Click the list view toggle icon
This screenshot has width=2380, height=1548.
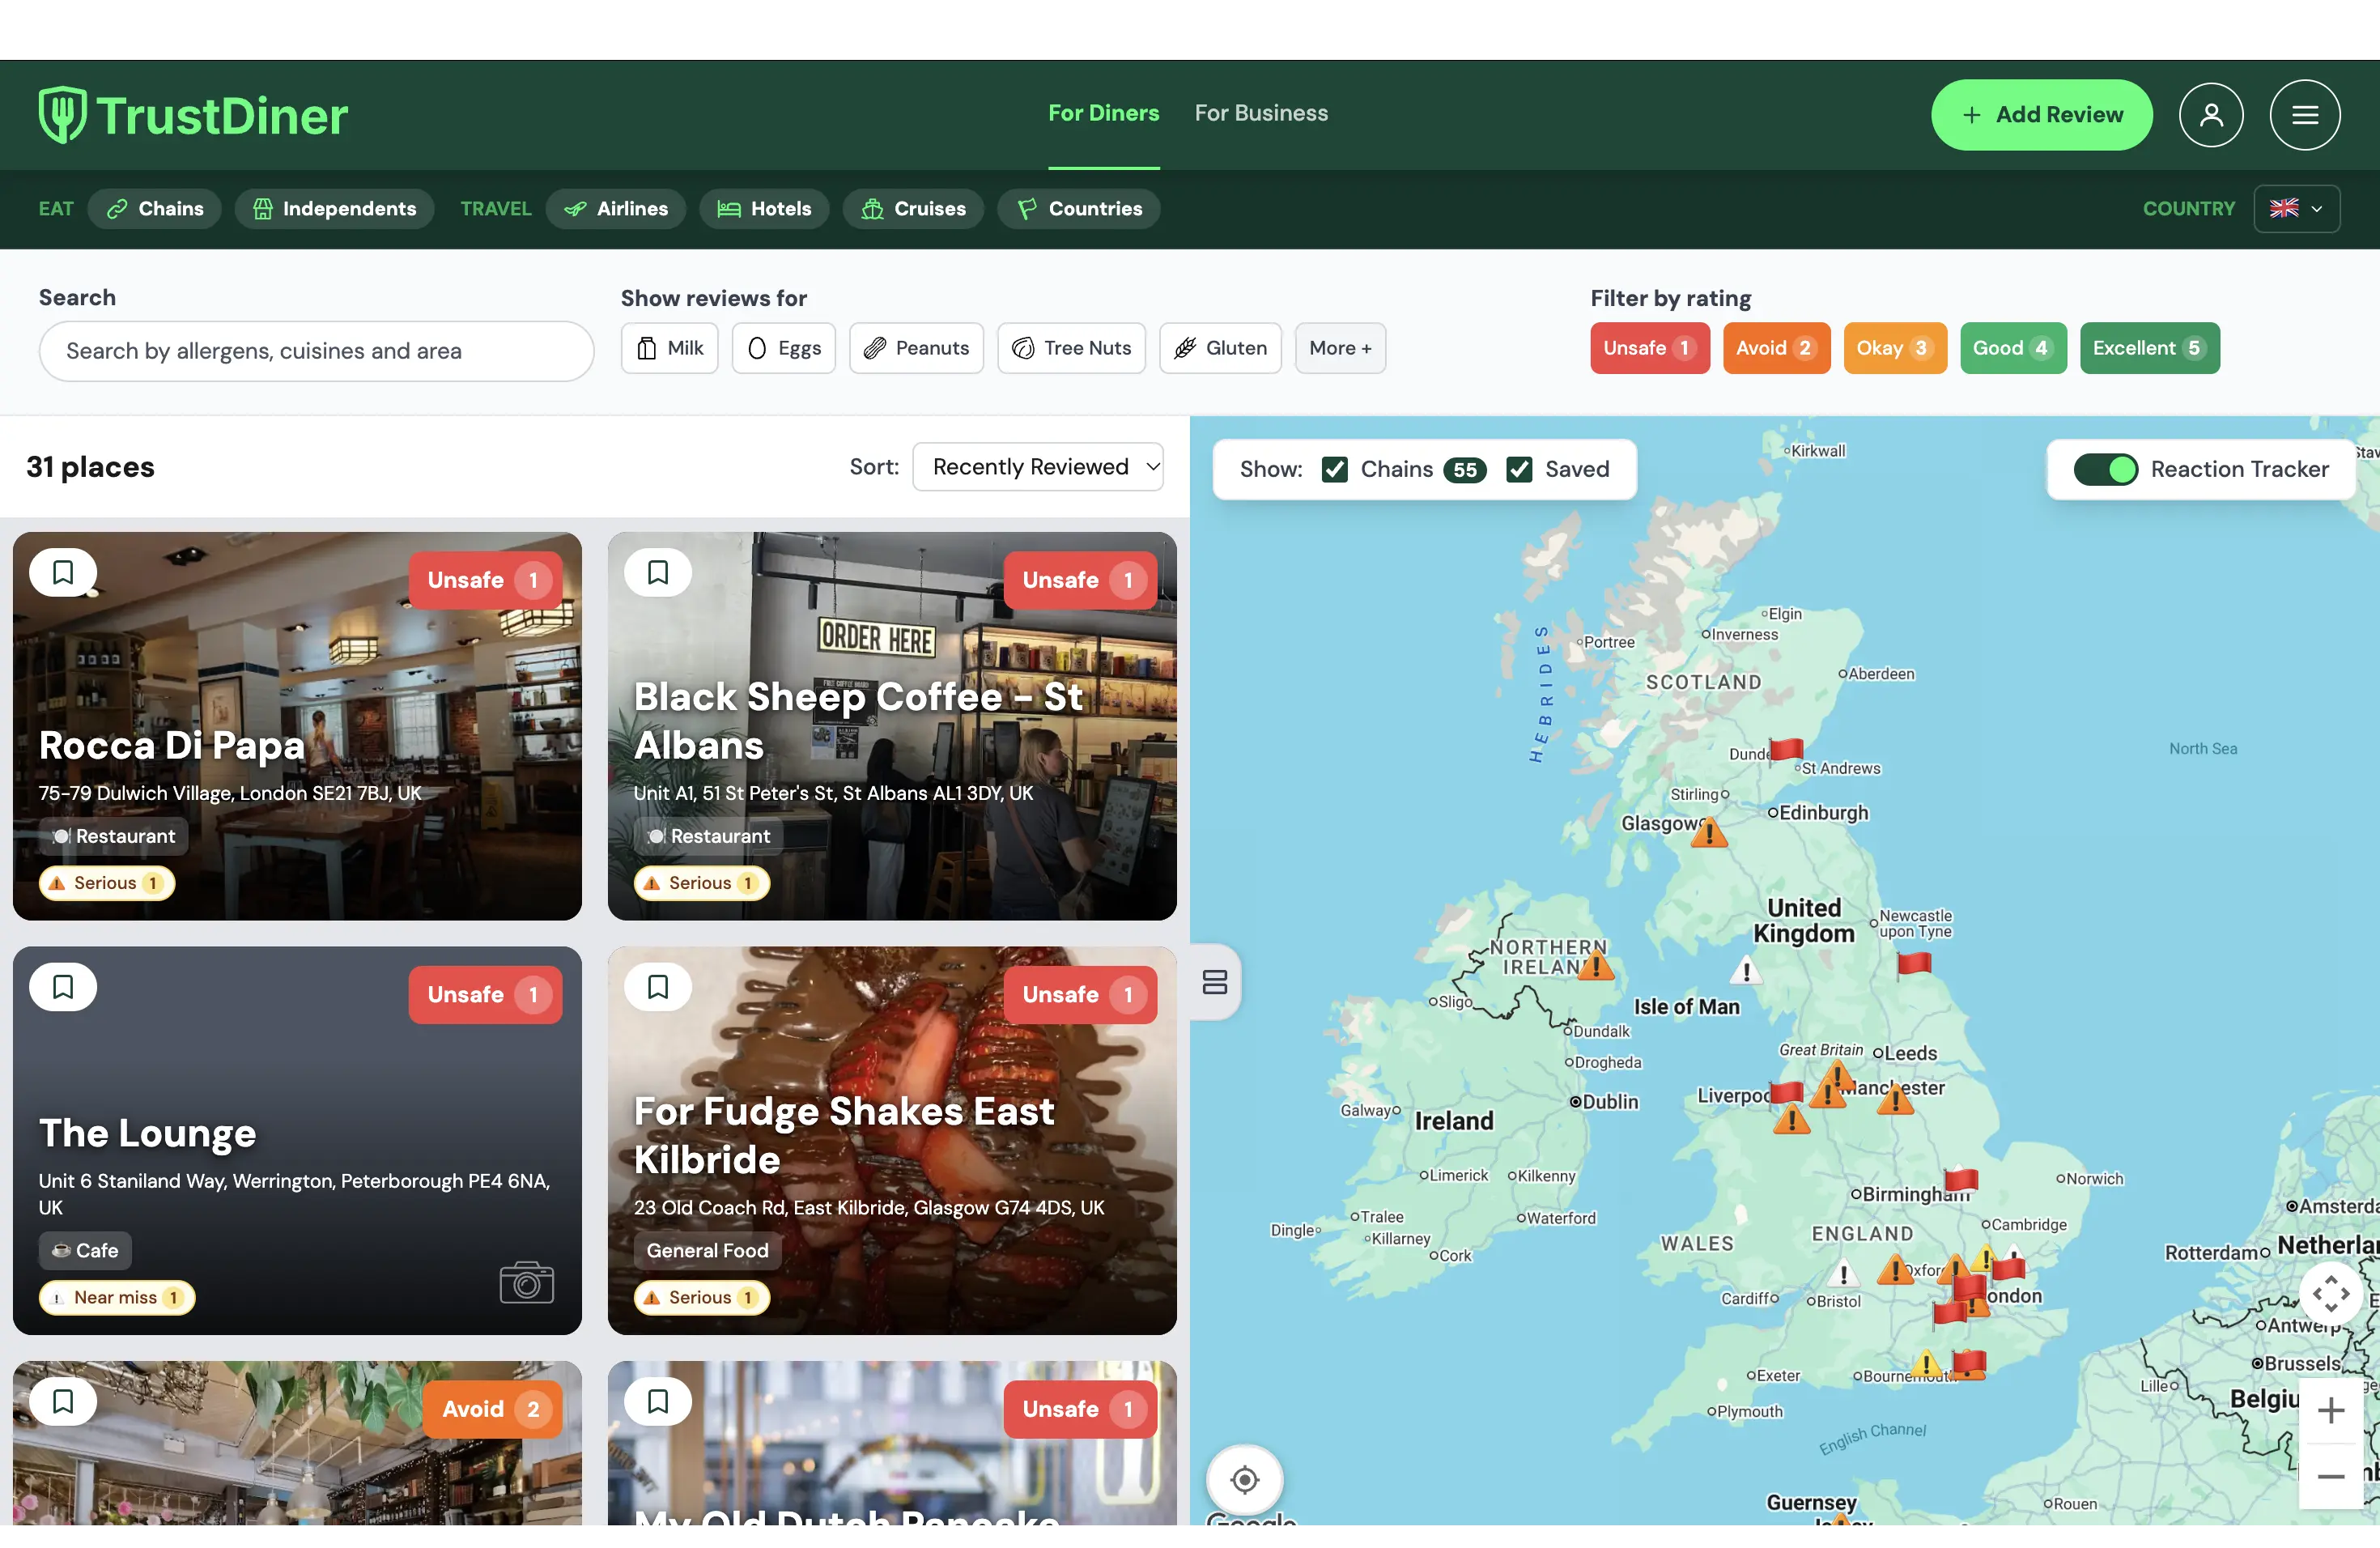tap(1215, 982)
